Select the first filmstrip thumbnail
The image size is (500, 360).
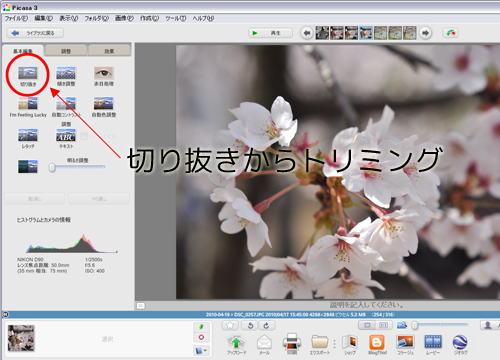322,33
